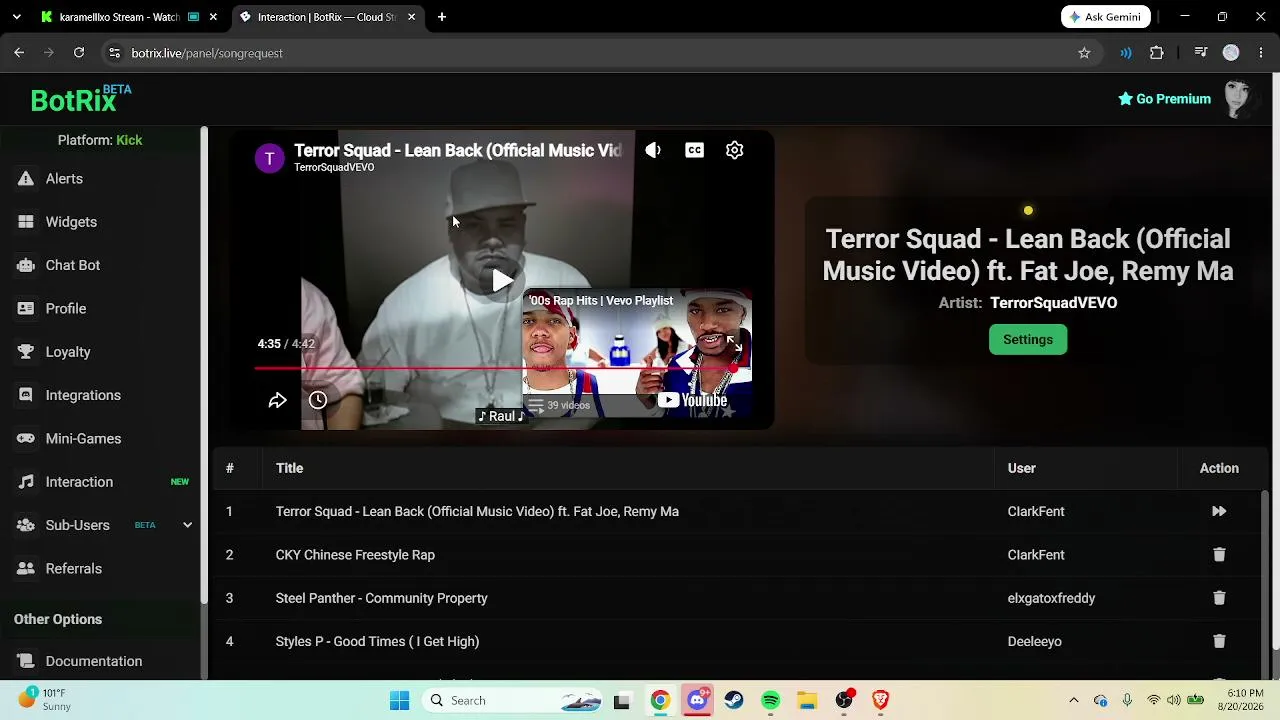
Task: Click the Mini-Games gamepad icon
Action: click(x=26, y=439)
